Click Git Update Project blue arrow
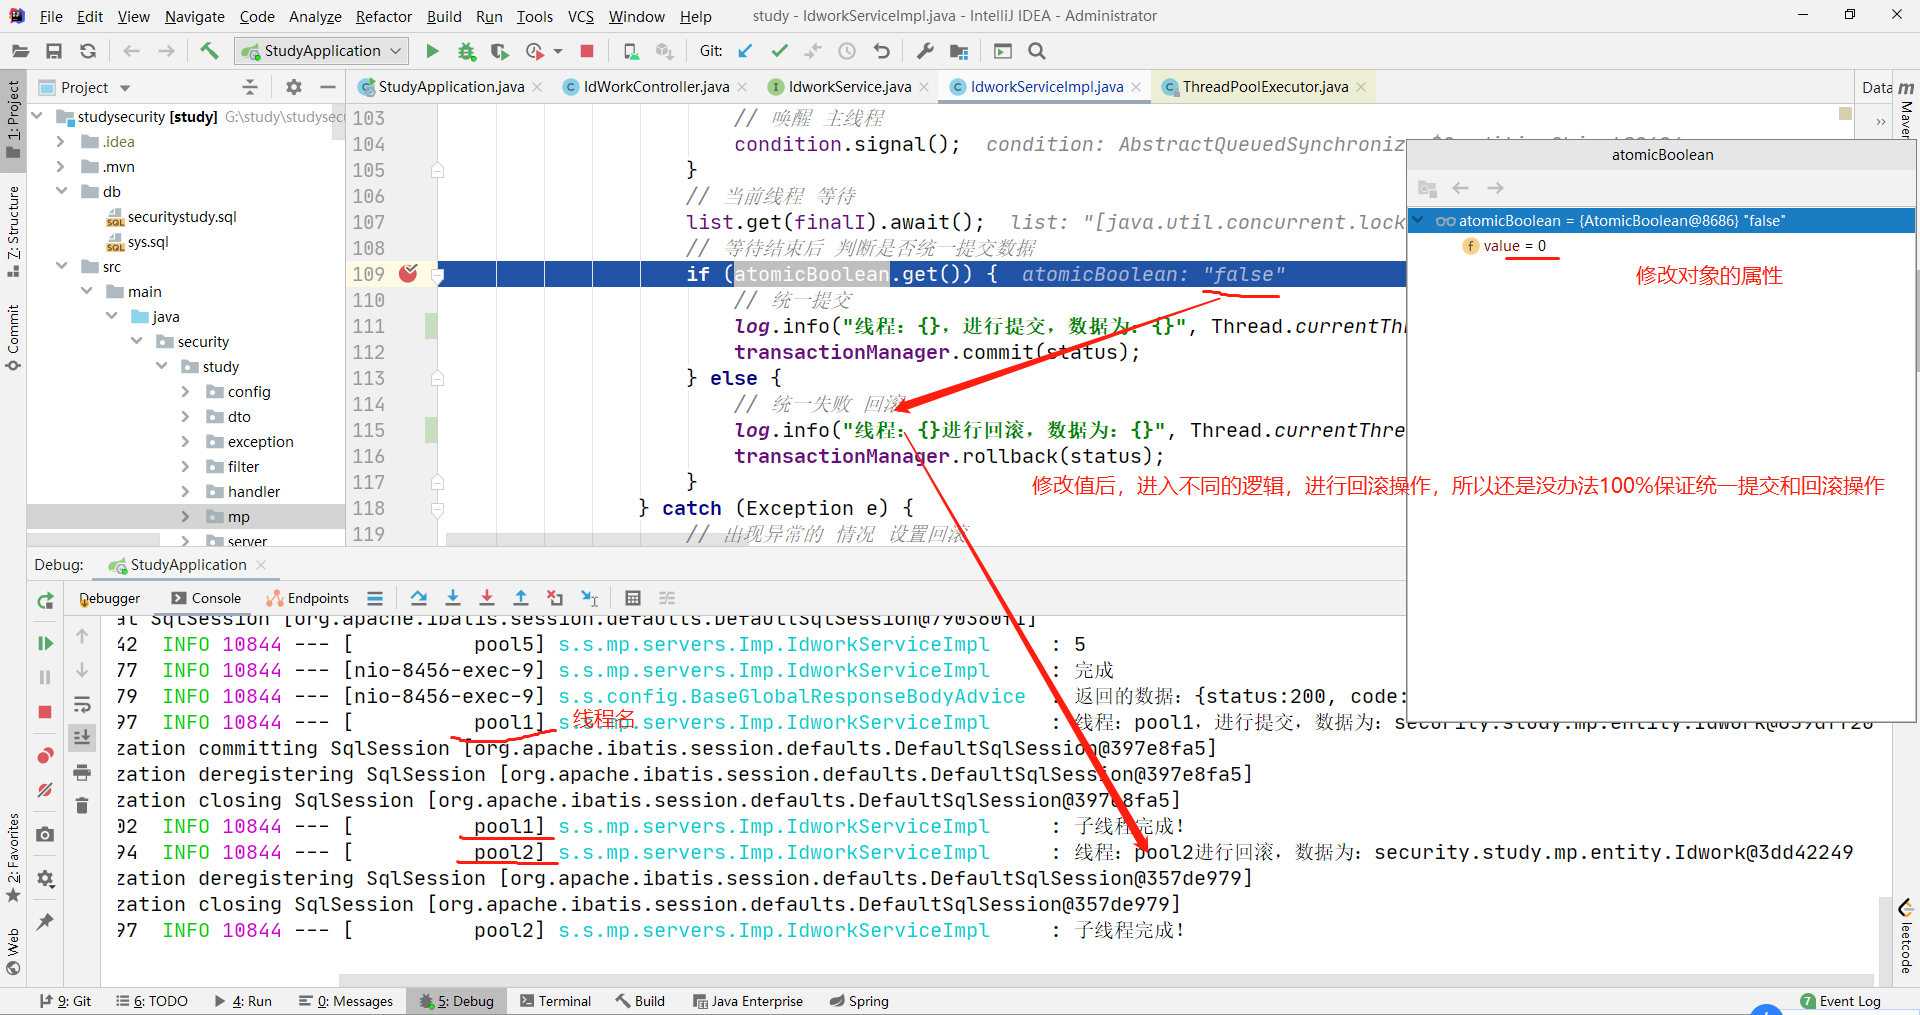 click(x=745, y=51)
